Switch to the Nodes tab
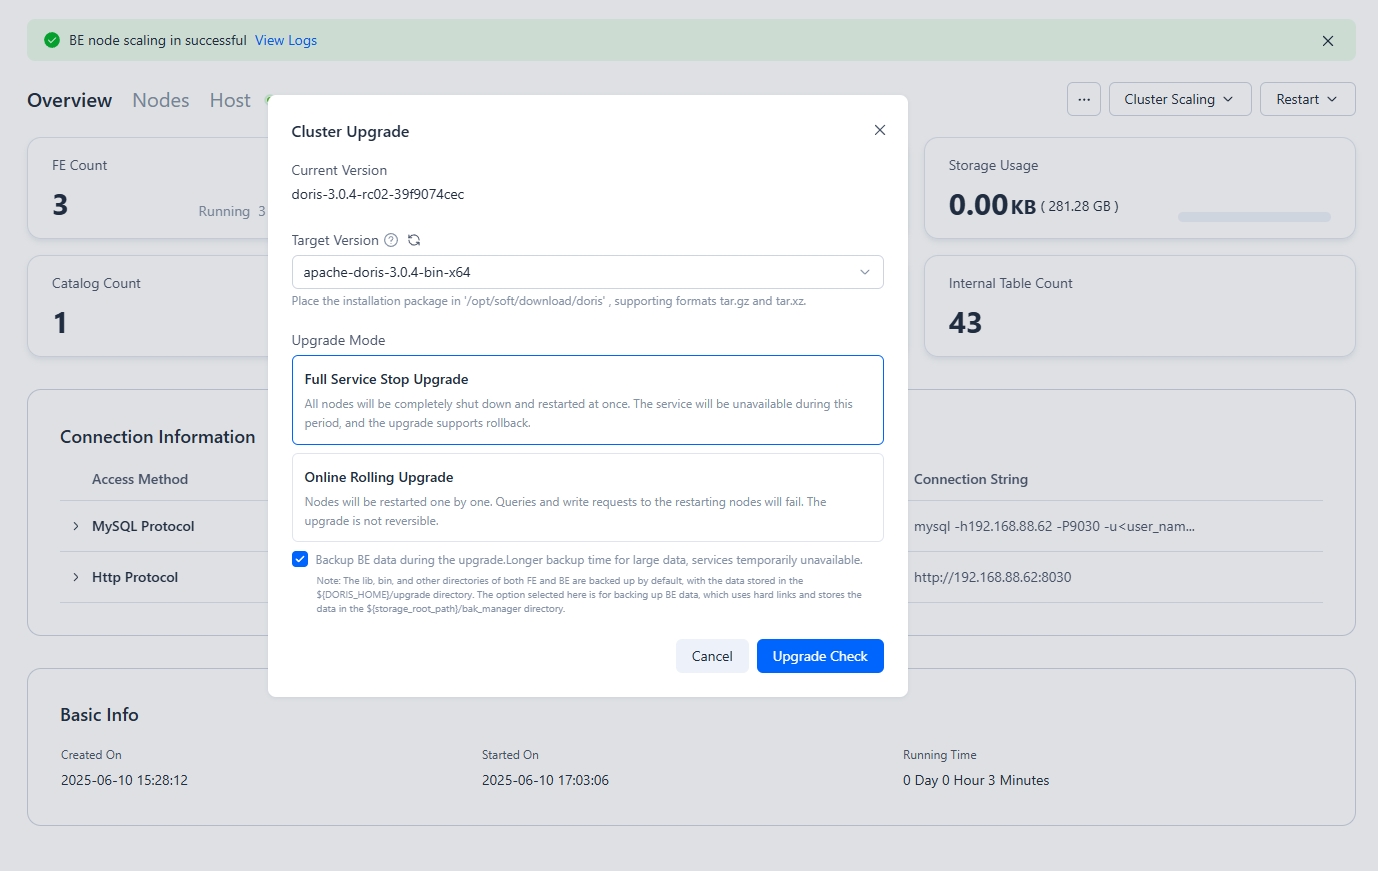 tap(160, 100)
